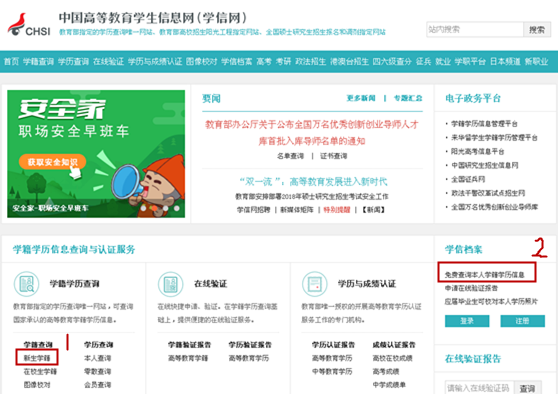Click the 在线验证 circular icon
The width and height of the screenshot is (558, 394).
[170, 284]
